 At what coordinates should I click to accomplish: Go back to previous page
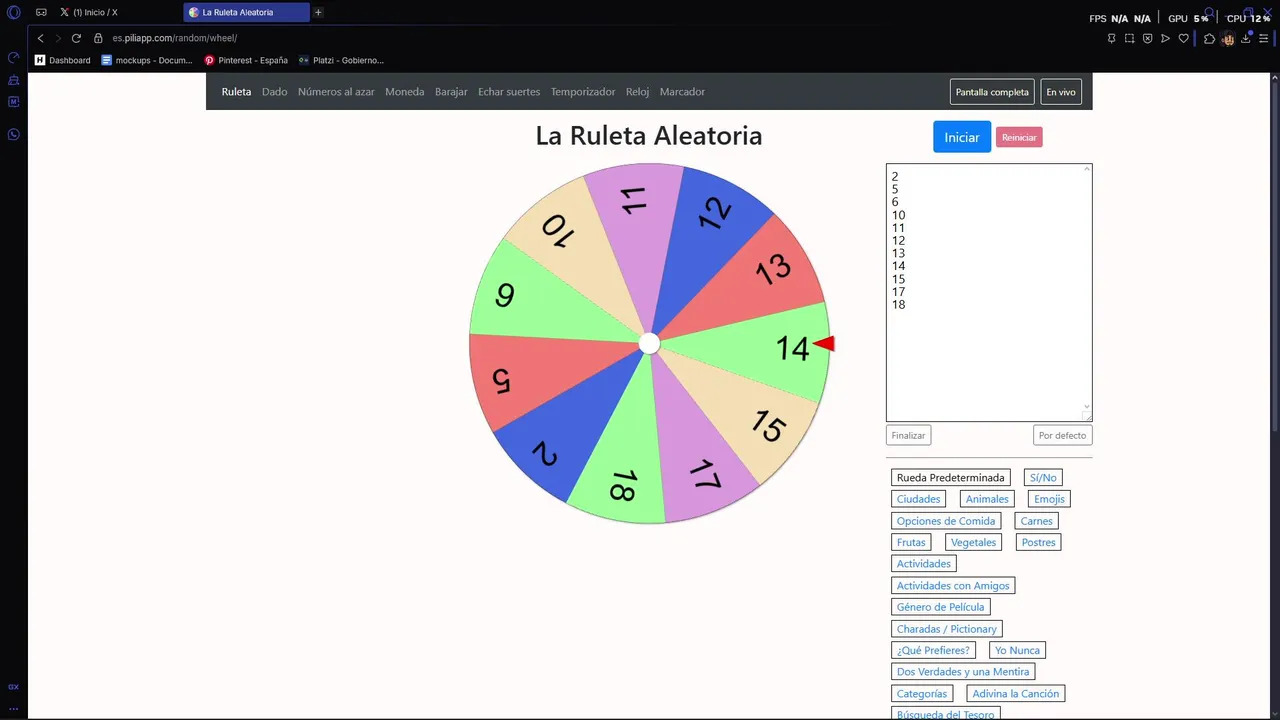click(x=40, y=38)
